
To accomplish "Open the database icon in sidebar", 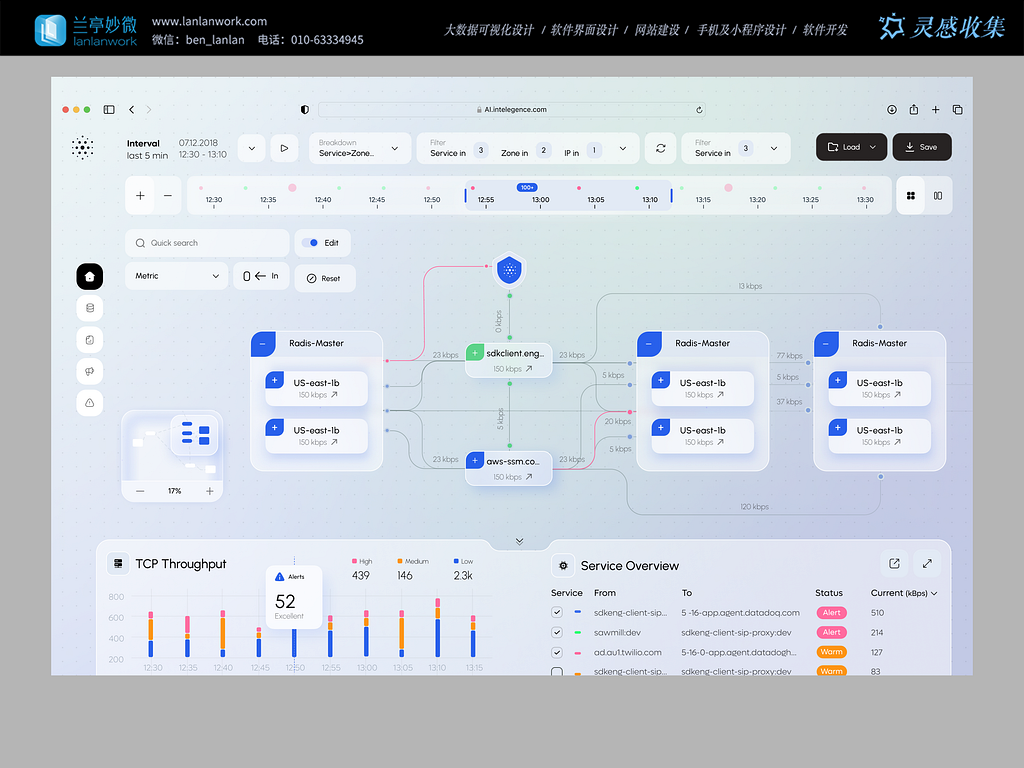I will coord(90,308).
